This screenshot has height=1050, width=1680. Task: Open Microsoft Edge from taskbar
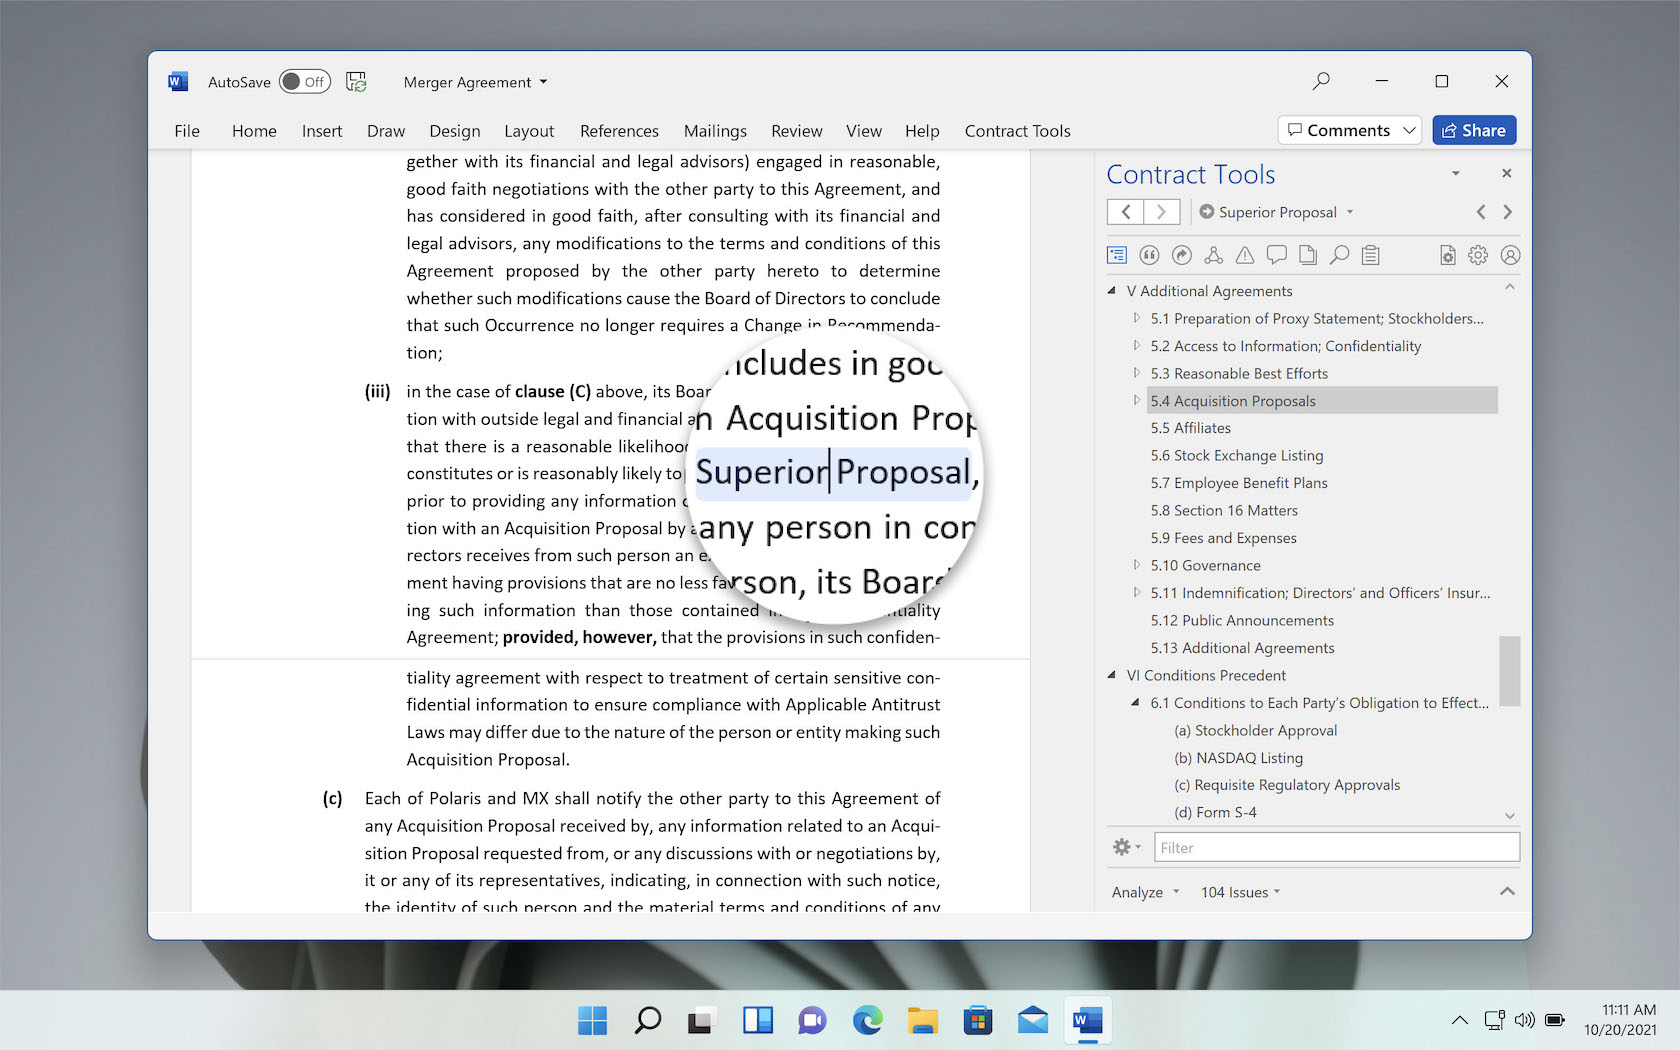tap(867, 1020)
